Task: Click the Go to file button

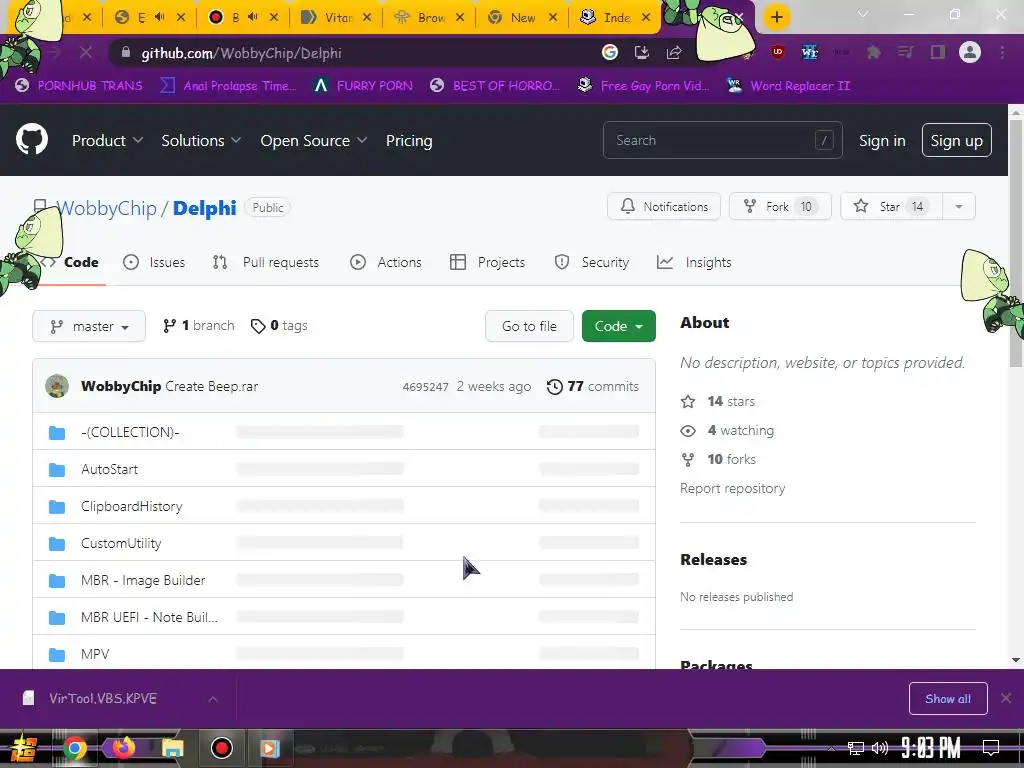Action: [529, 326]
